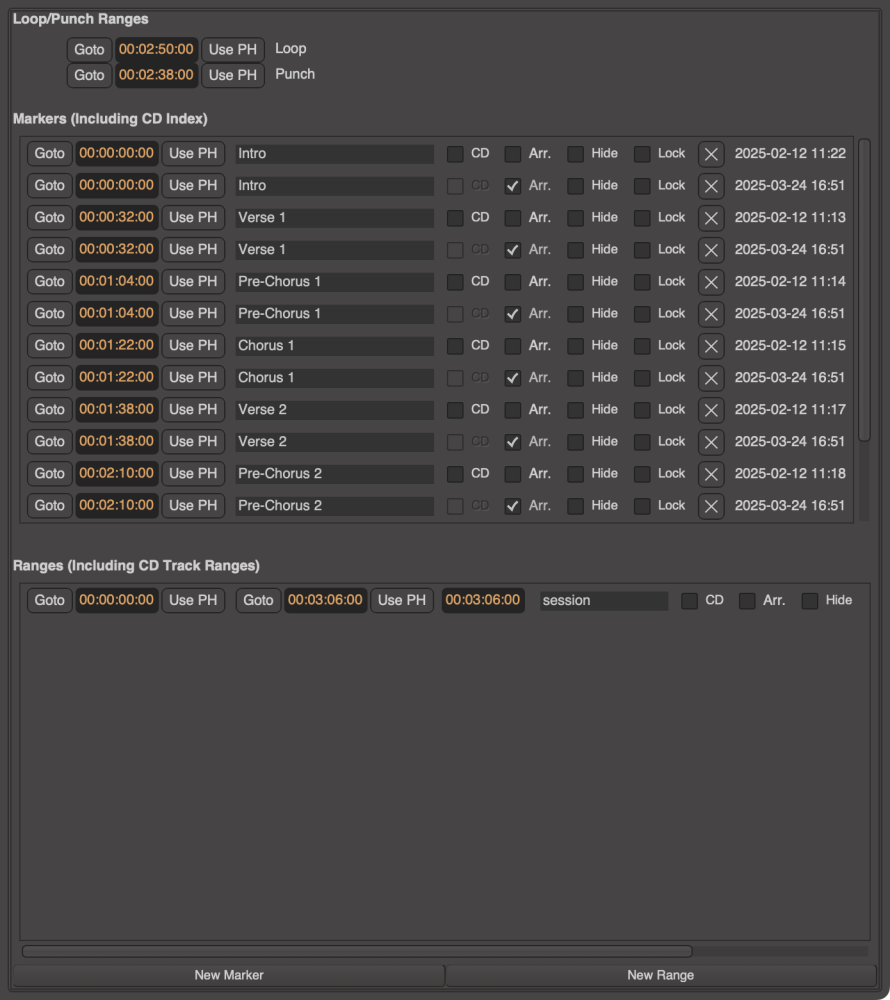Create a New Range
The image size is (890, 1000).
point(660,975)
